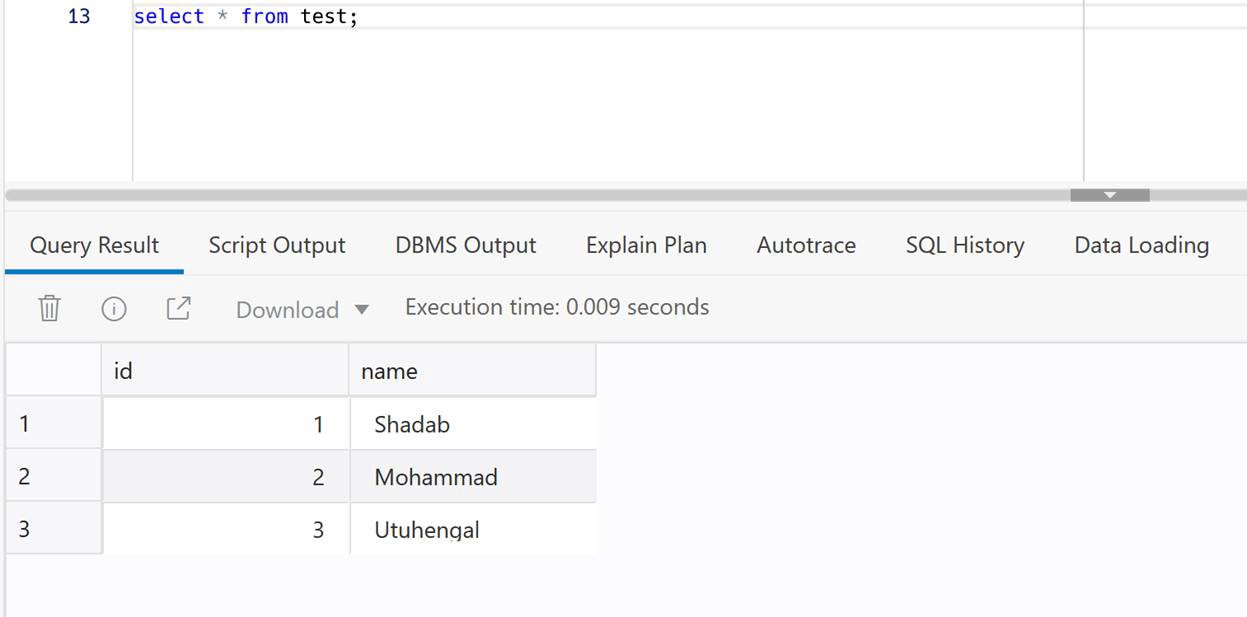1247x617 pixels.
Task: Open the Data Loading tab
Action: tap(1141, 246)
